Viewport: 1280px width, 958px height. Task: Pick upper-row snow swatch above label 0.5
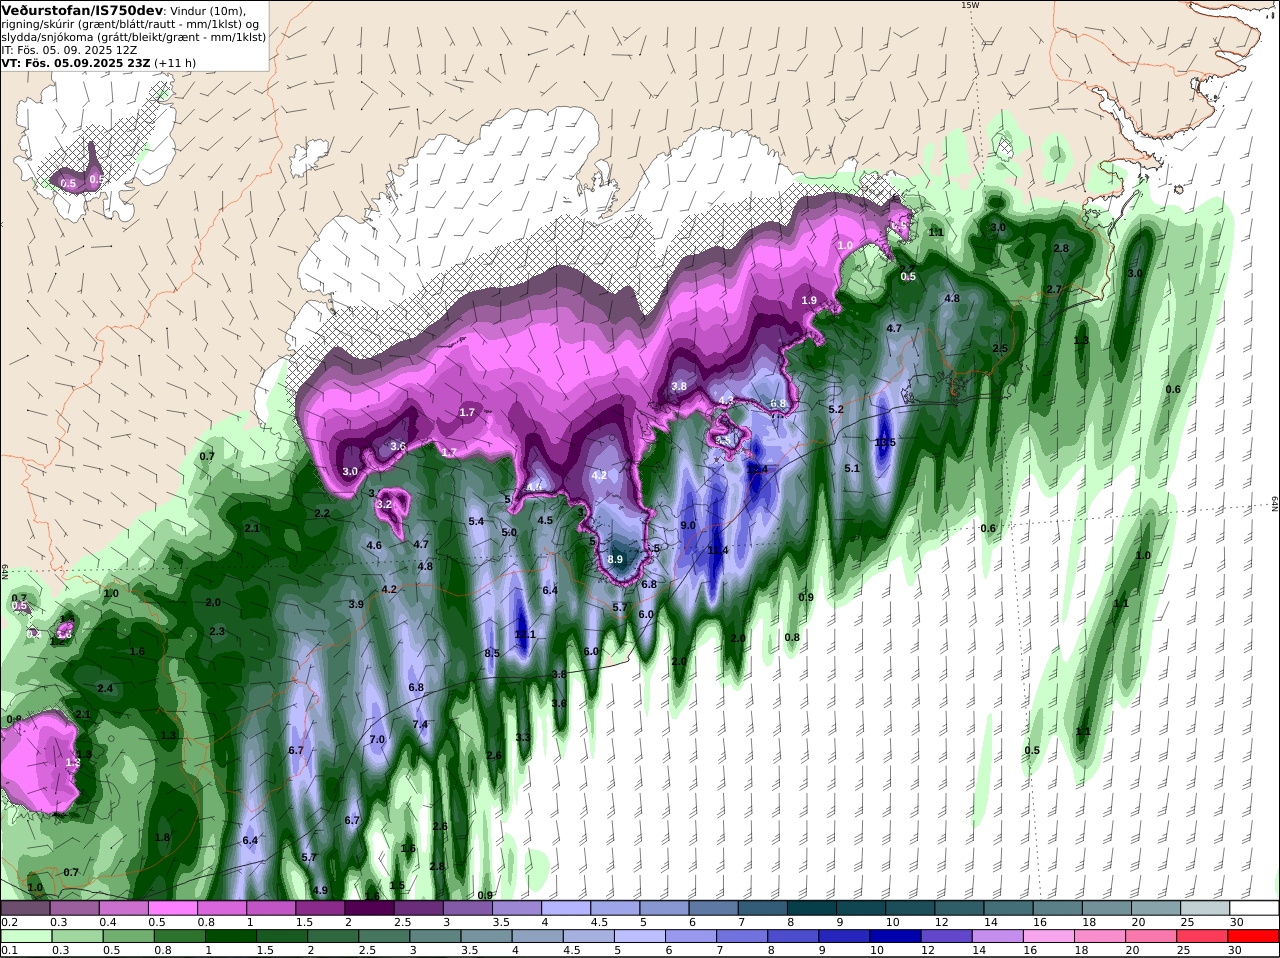(172, 908)
